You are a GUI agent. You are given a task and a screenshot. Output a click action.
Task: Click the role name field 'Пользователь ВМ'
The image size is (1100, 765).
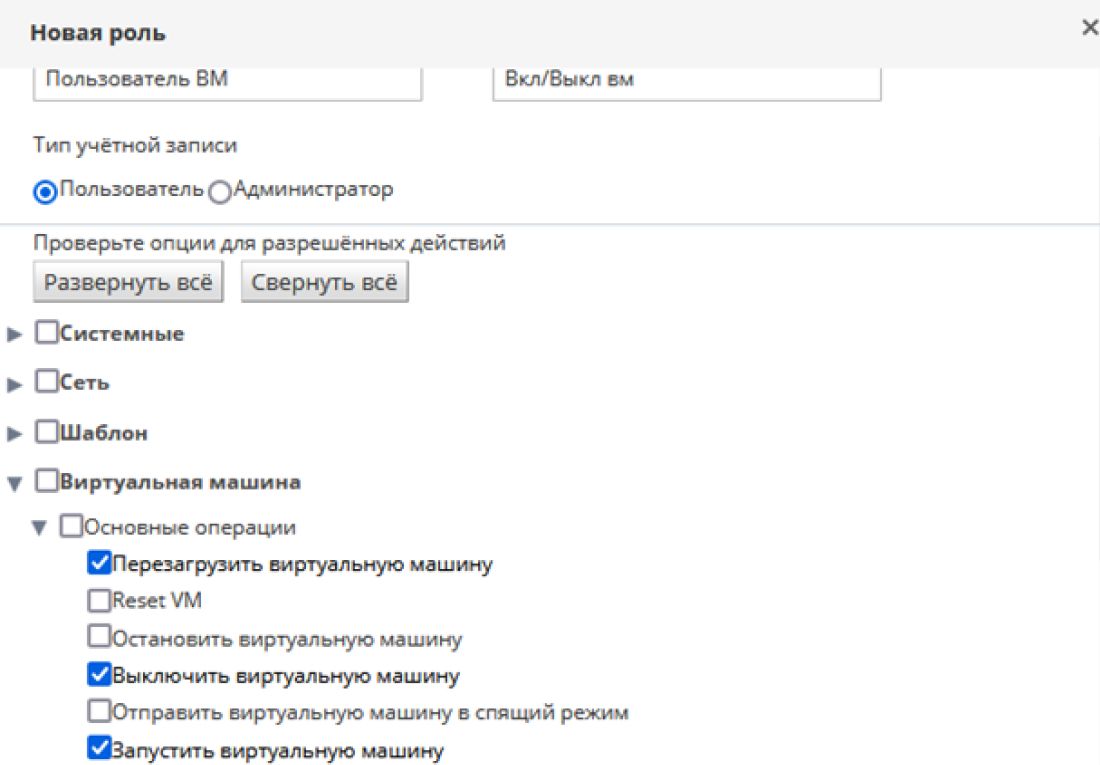point(227,81)
